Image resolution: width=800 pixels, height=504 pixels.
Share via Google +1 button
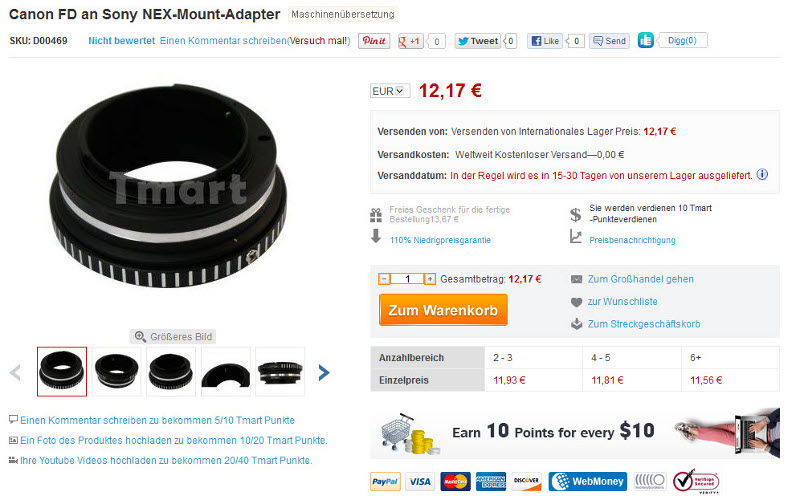[x=410, y=41]
